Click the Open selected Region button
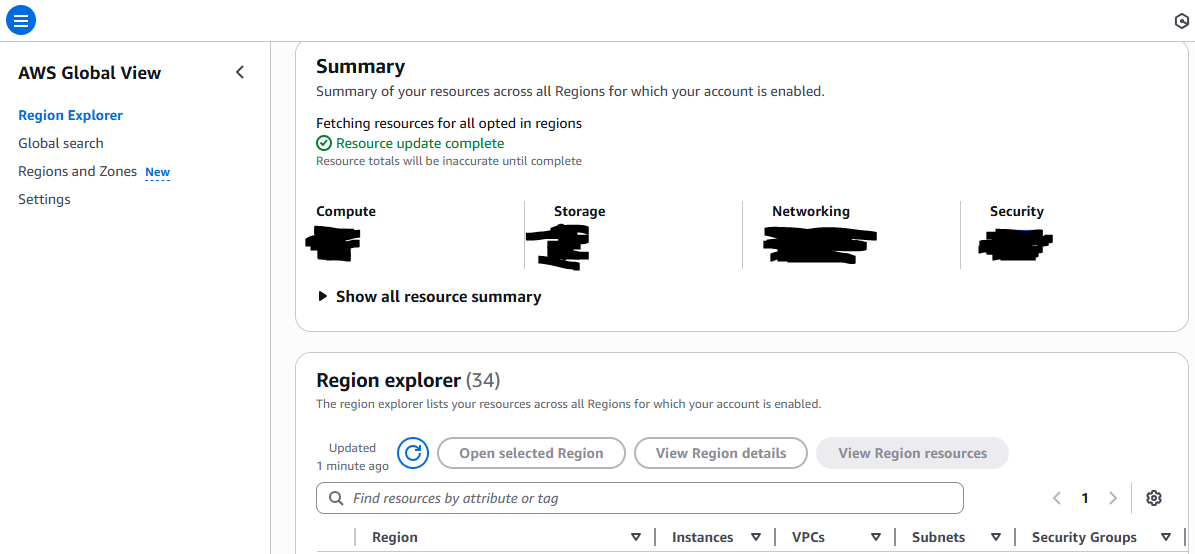1195x554 pixels. tap(531, 453)
